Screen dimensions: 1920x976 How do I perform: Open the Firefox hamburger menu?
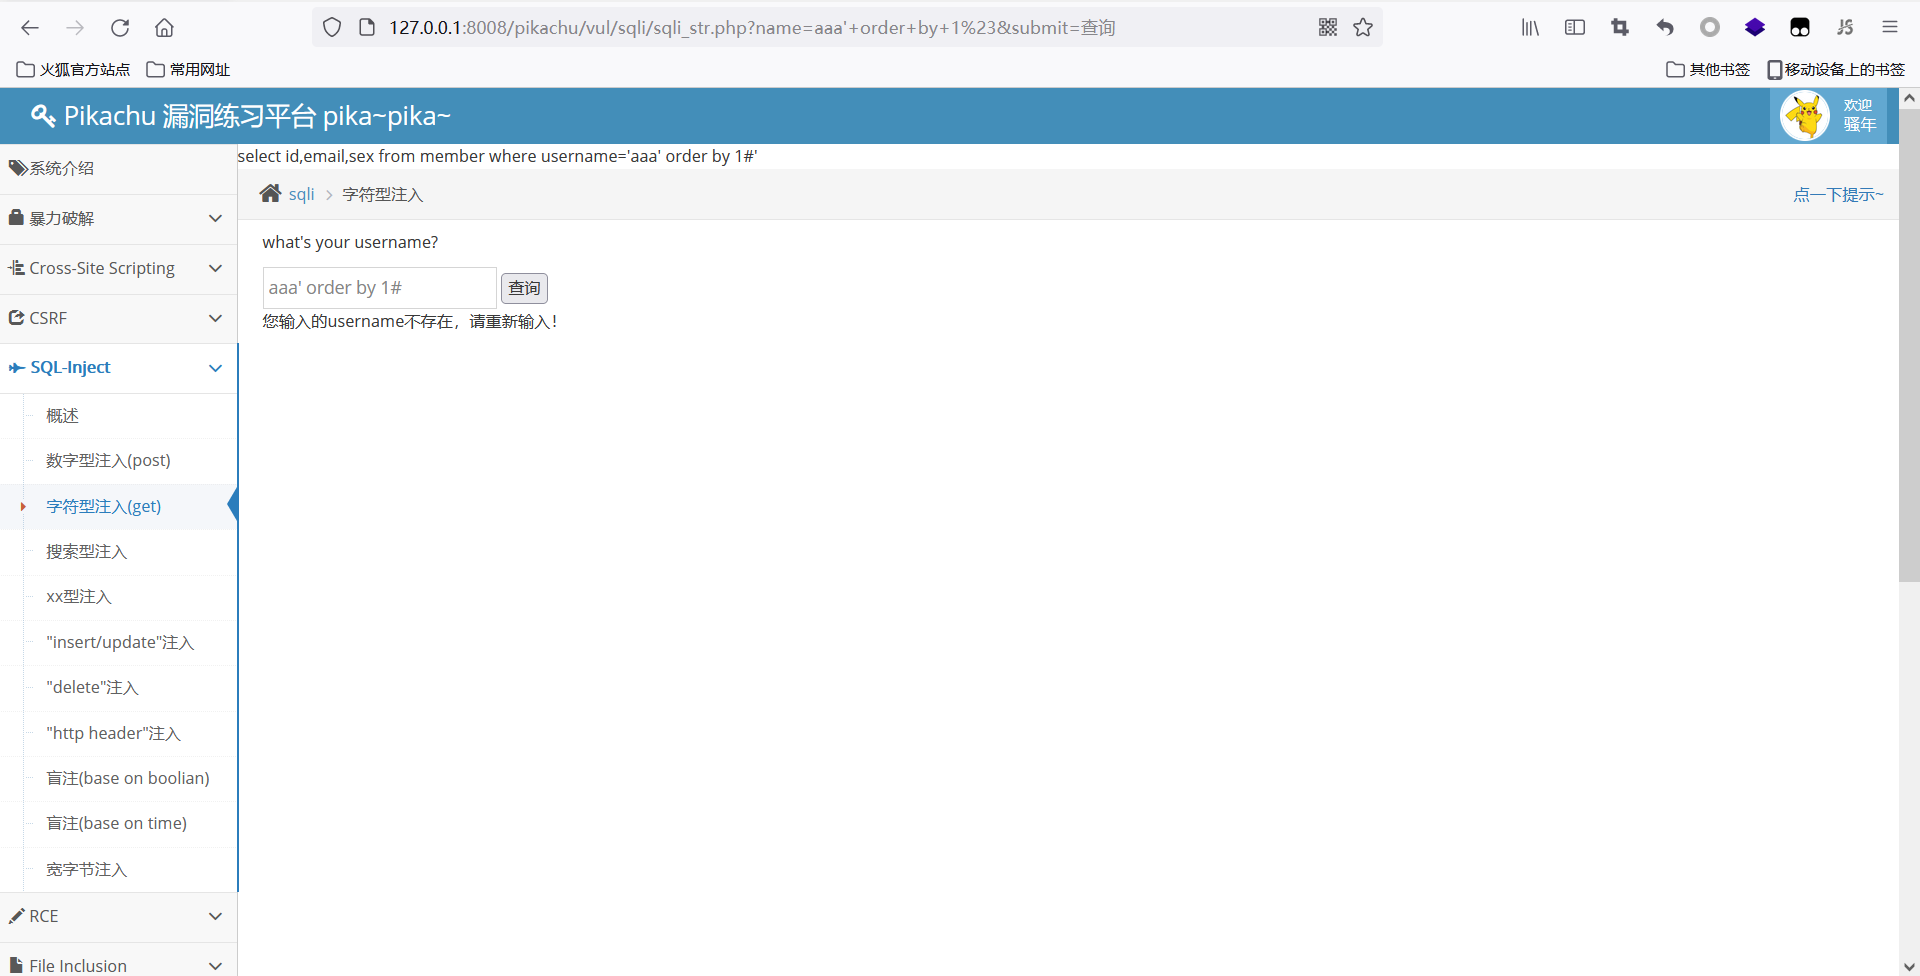1890,28
